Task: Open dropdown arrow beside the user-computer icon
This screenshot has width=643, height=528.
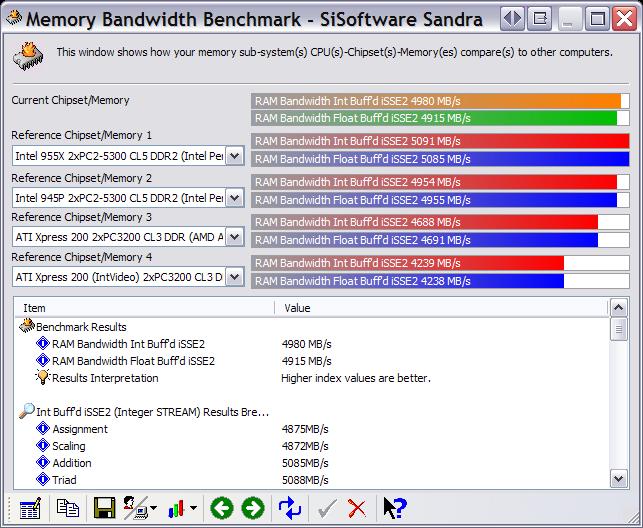Action: [153, 508]
